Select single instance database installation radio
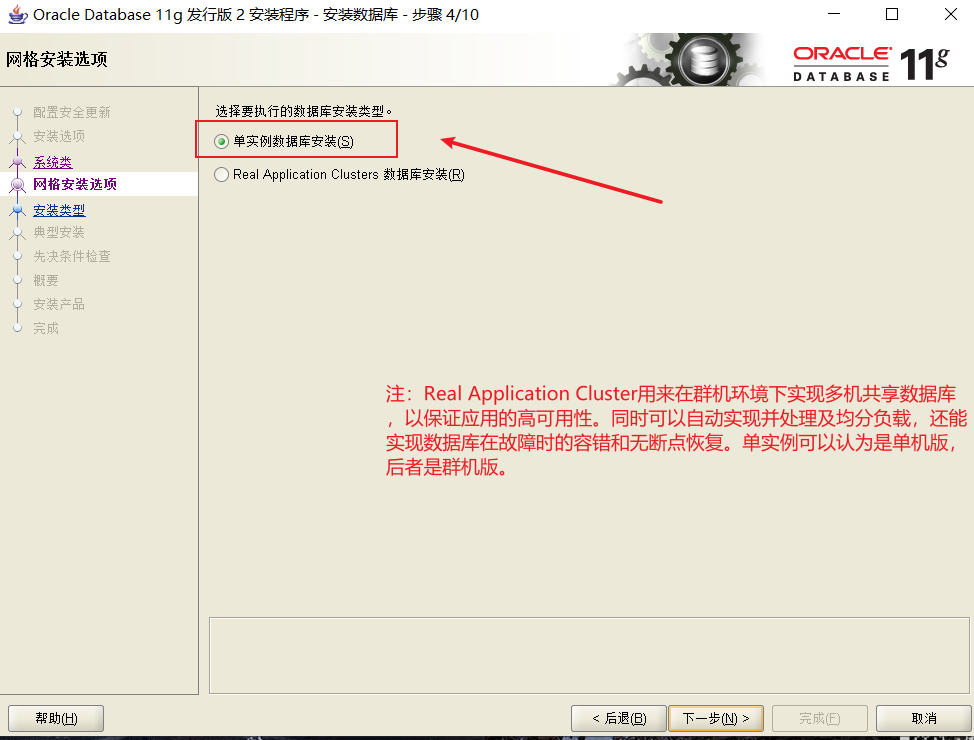 tap(222, 142)
